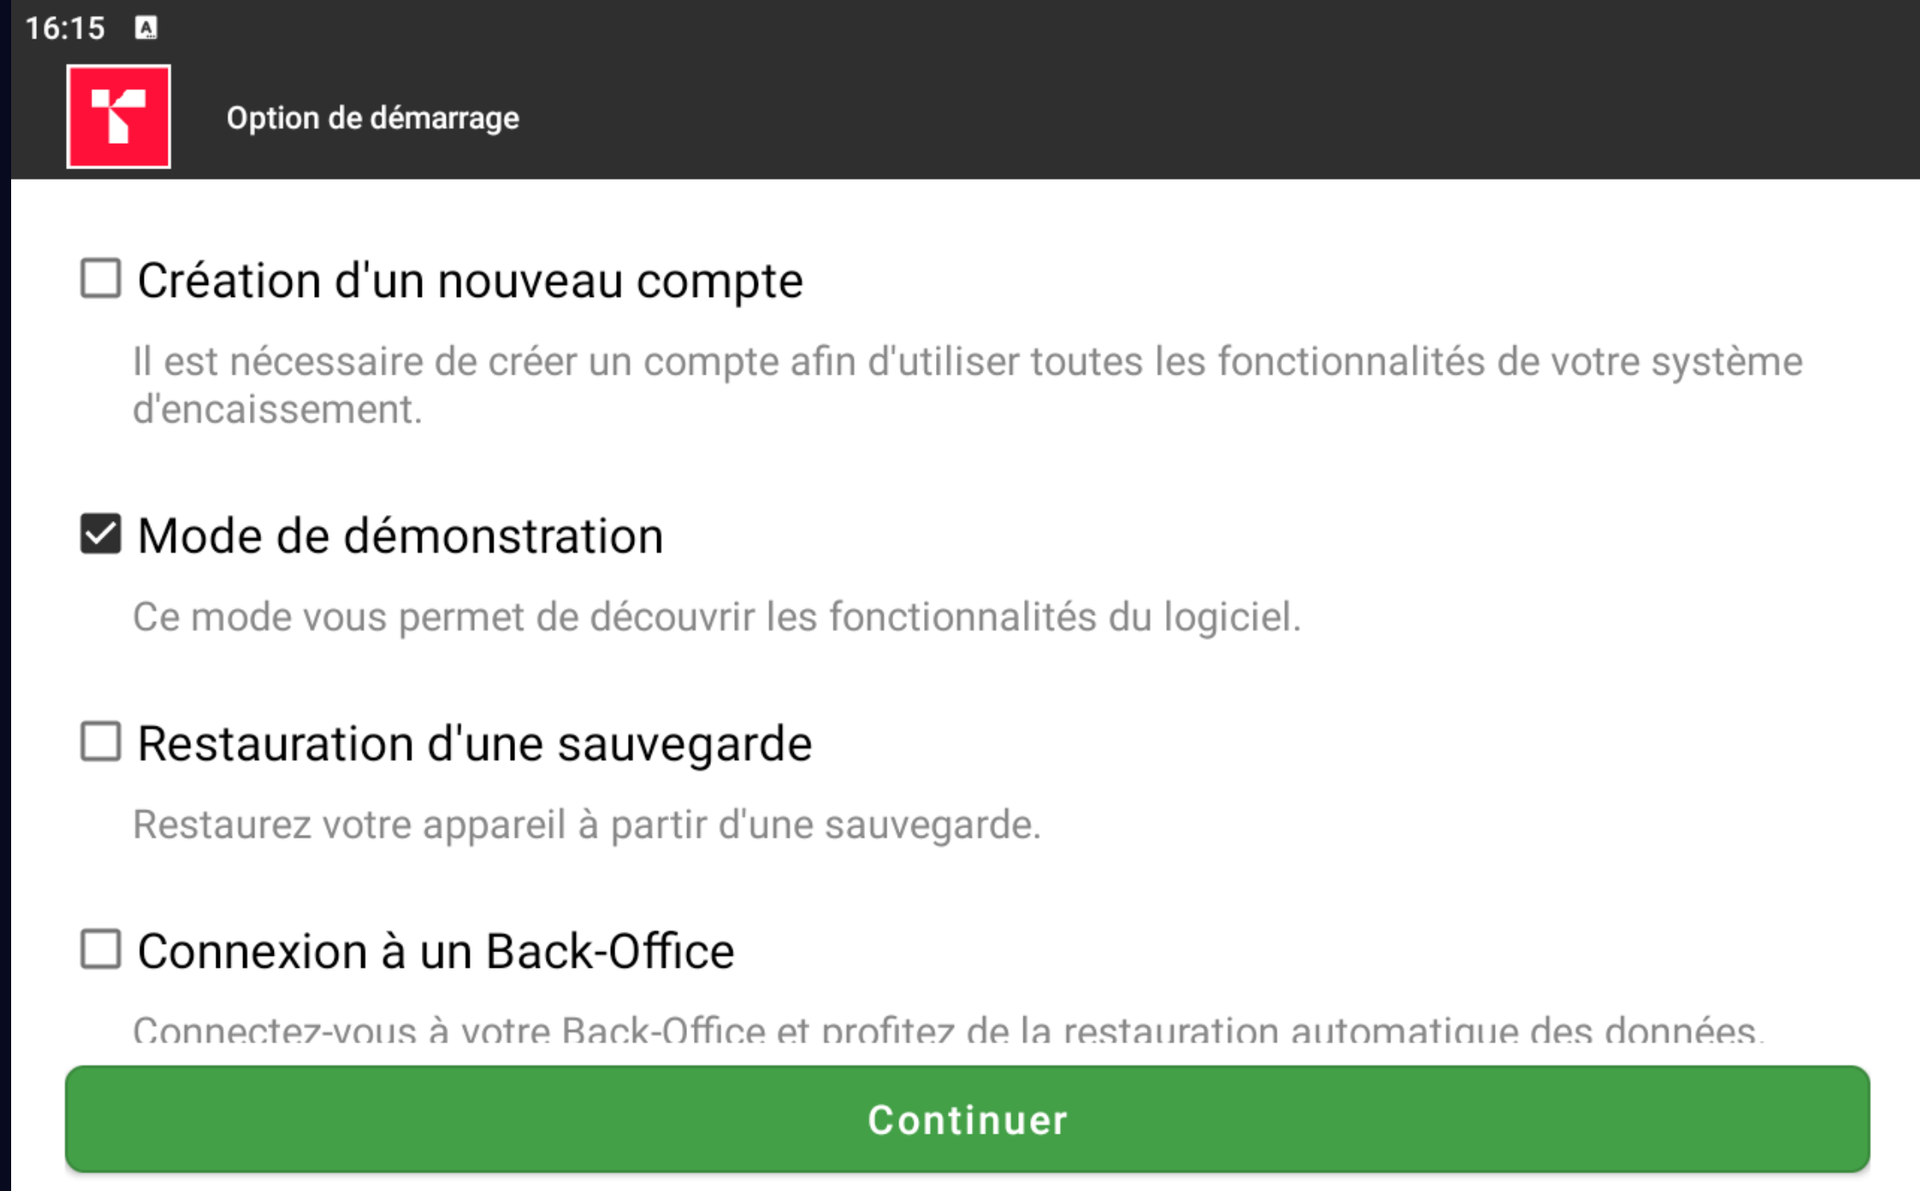
Task: Tap the 'Connectez-vous à votre Back-Office' description
Action: click(x=946, y=1030)
